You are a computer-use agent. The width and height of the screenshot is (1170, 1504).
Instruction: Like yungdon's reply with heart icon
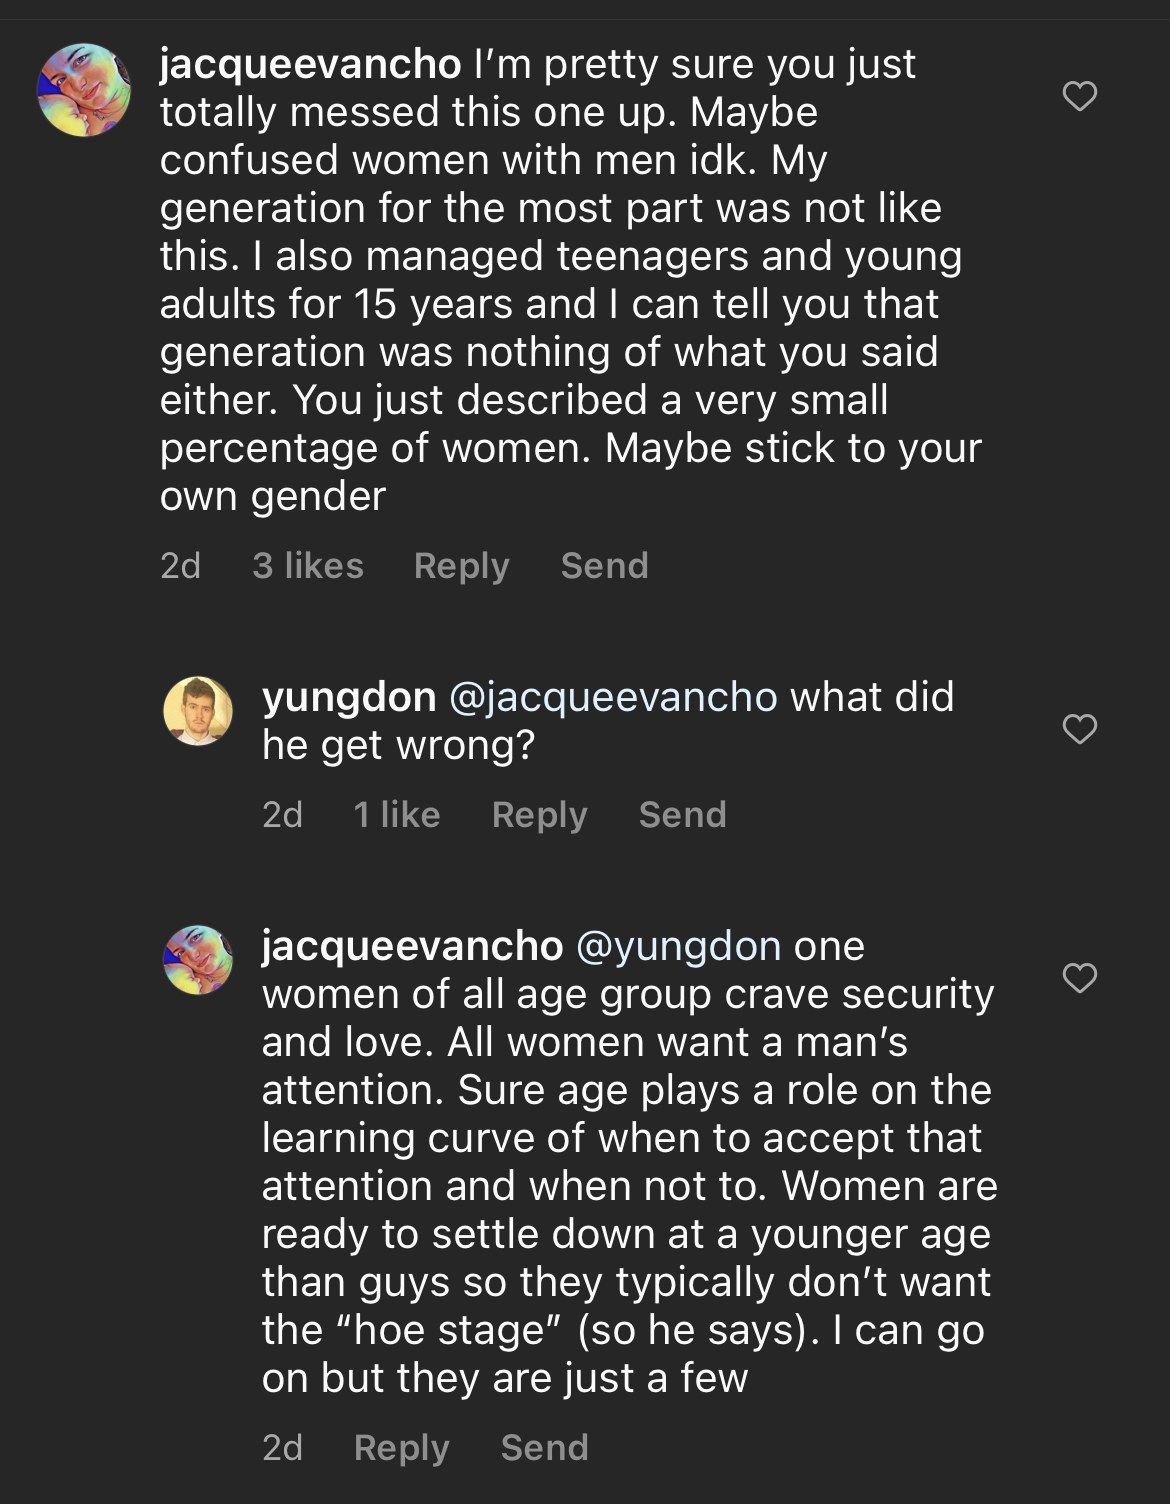coord(1079,729)
